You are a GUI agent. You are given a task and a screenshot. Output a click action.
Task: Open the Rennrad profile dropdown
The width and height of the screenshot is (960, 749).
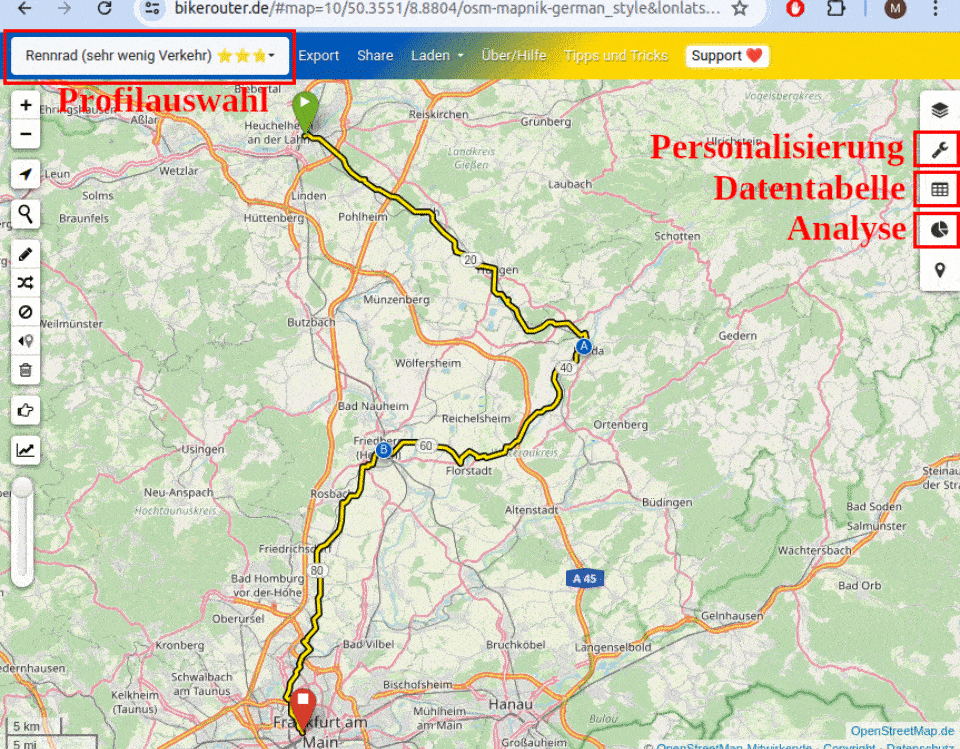pos(150,56)
